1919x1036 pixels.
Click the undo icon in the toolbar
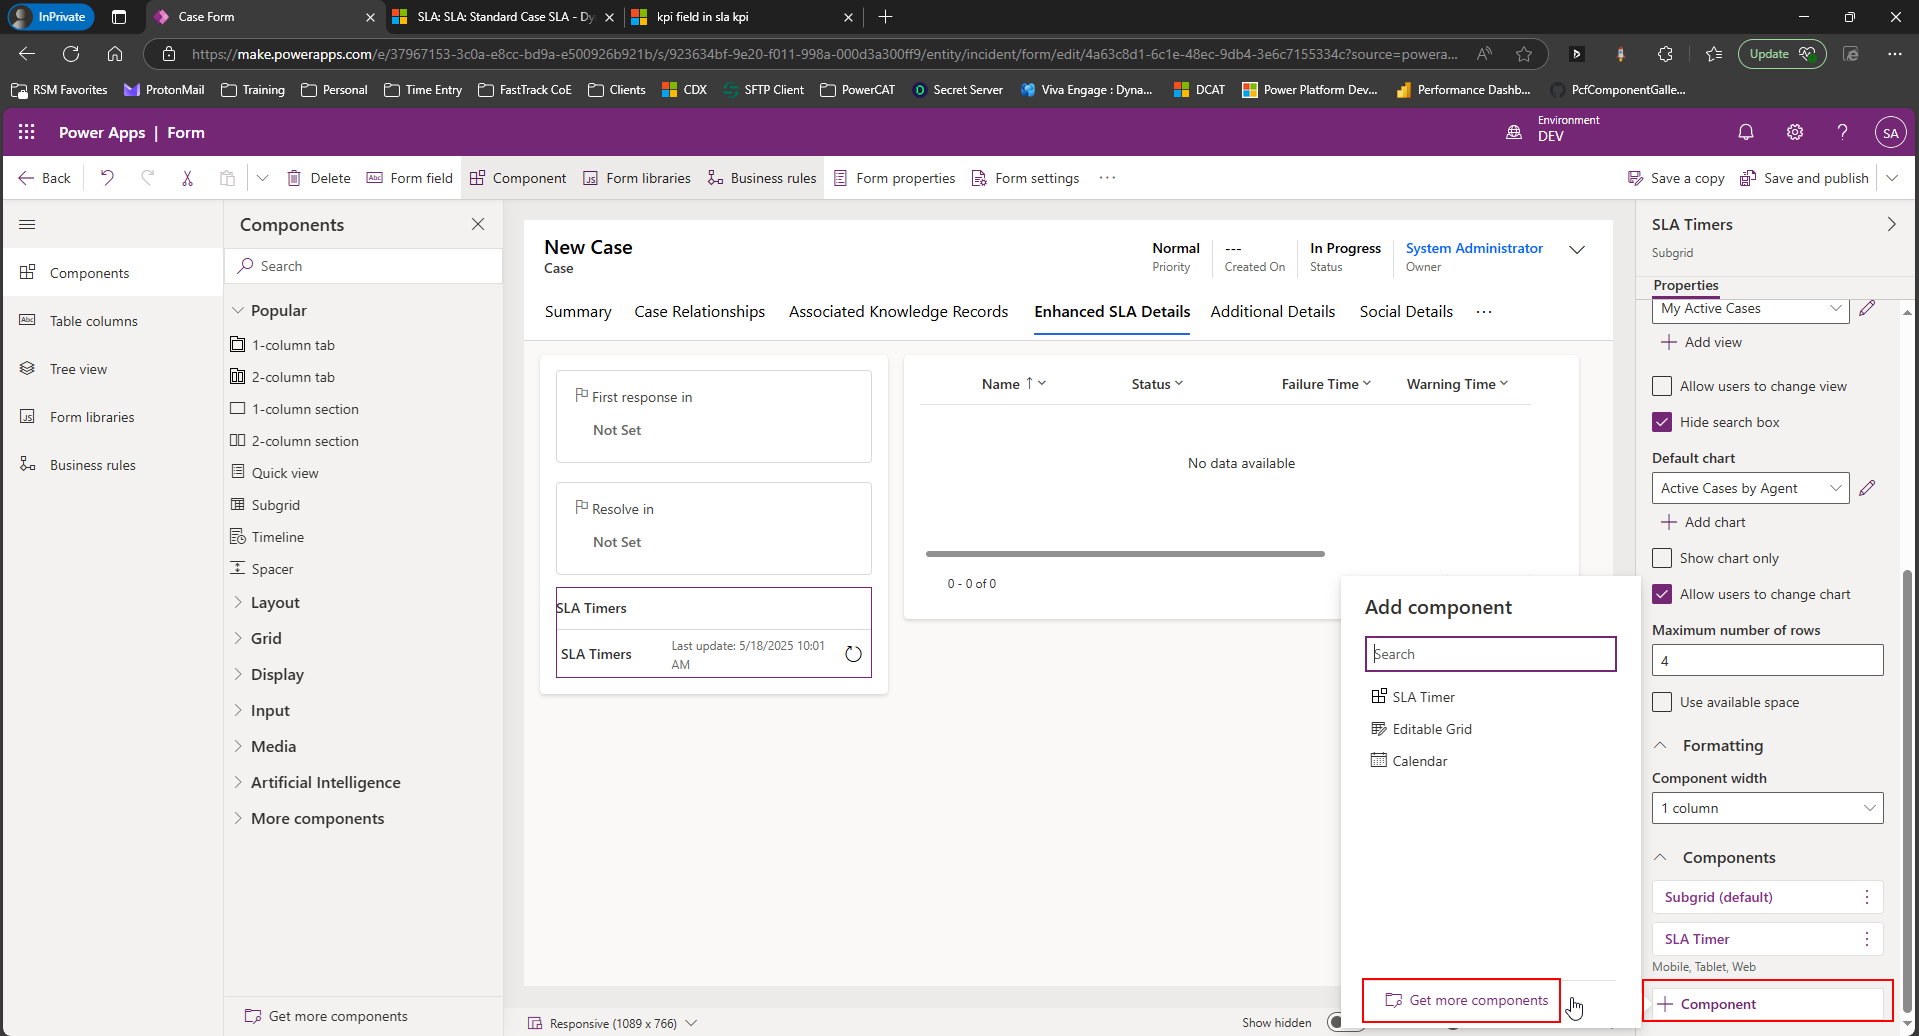[x=107, y=178]
